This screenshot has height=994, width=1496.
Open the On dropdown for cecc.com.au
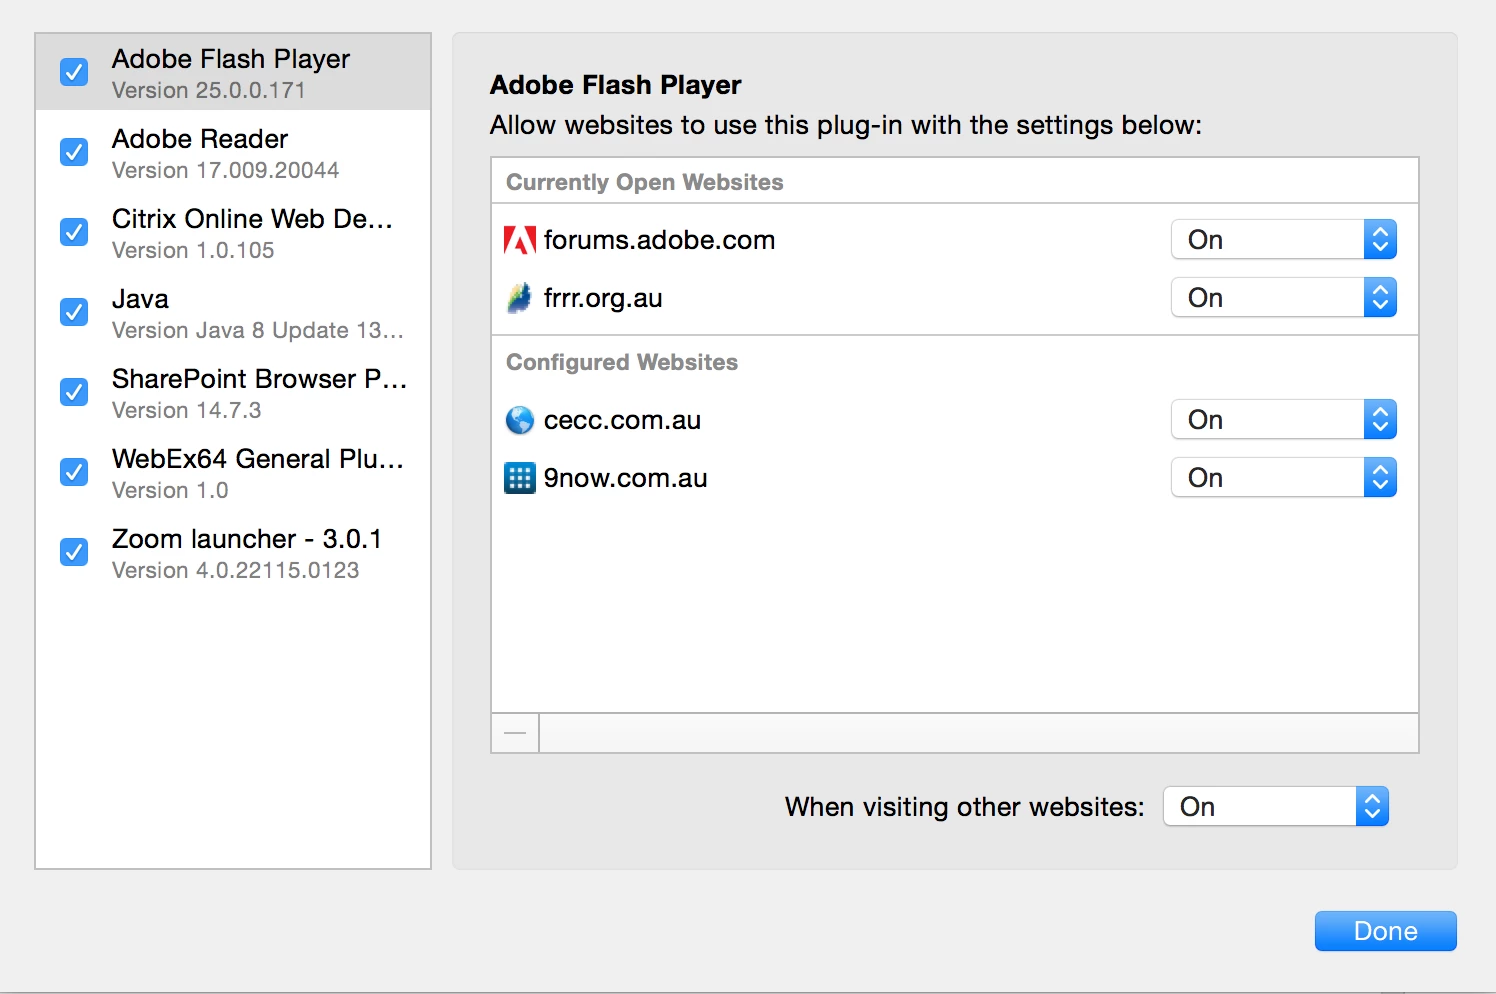coord(1284,420)
